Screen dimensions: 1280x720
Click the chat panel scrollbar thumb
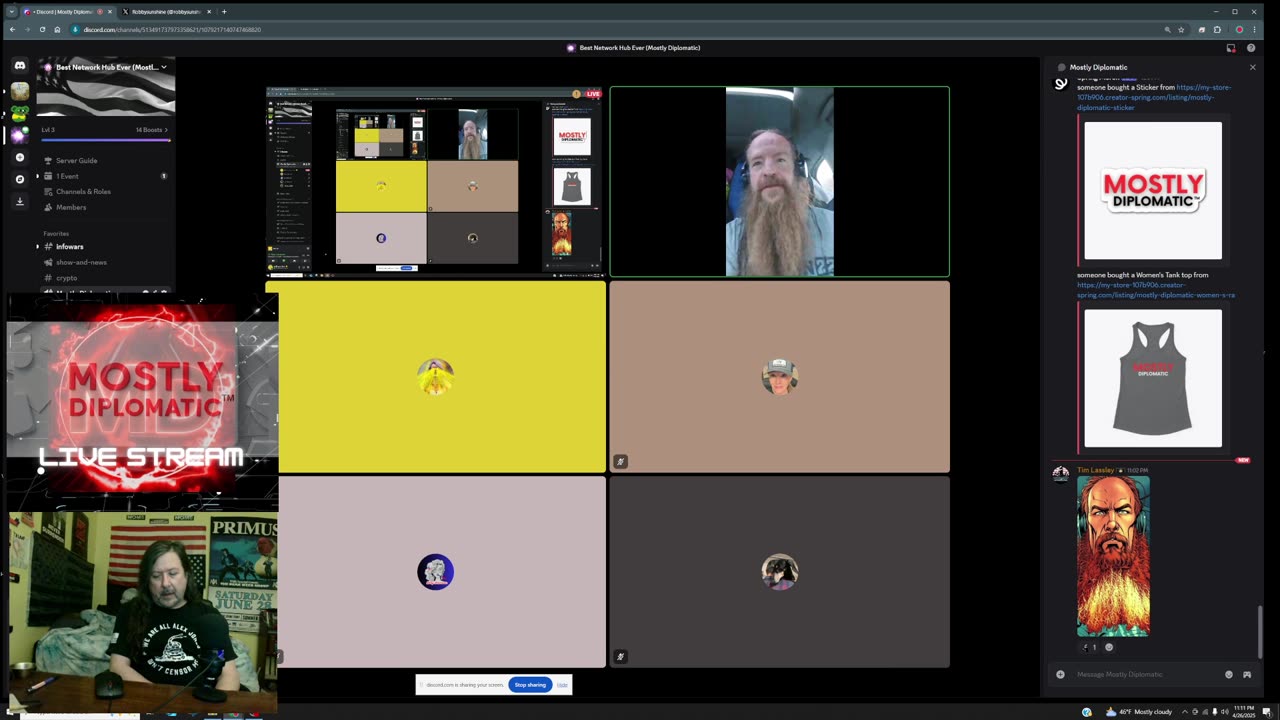tap(1260, 632)
